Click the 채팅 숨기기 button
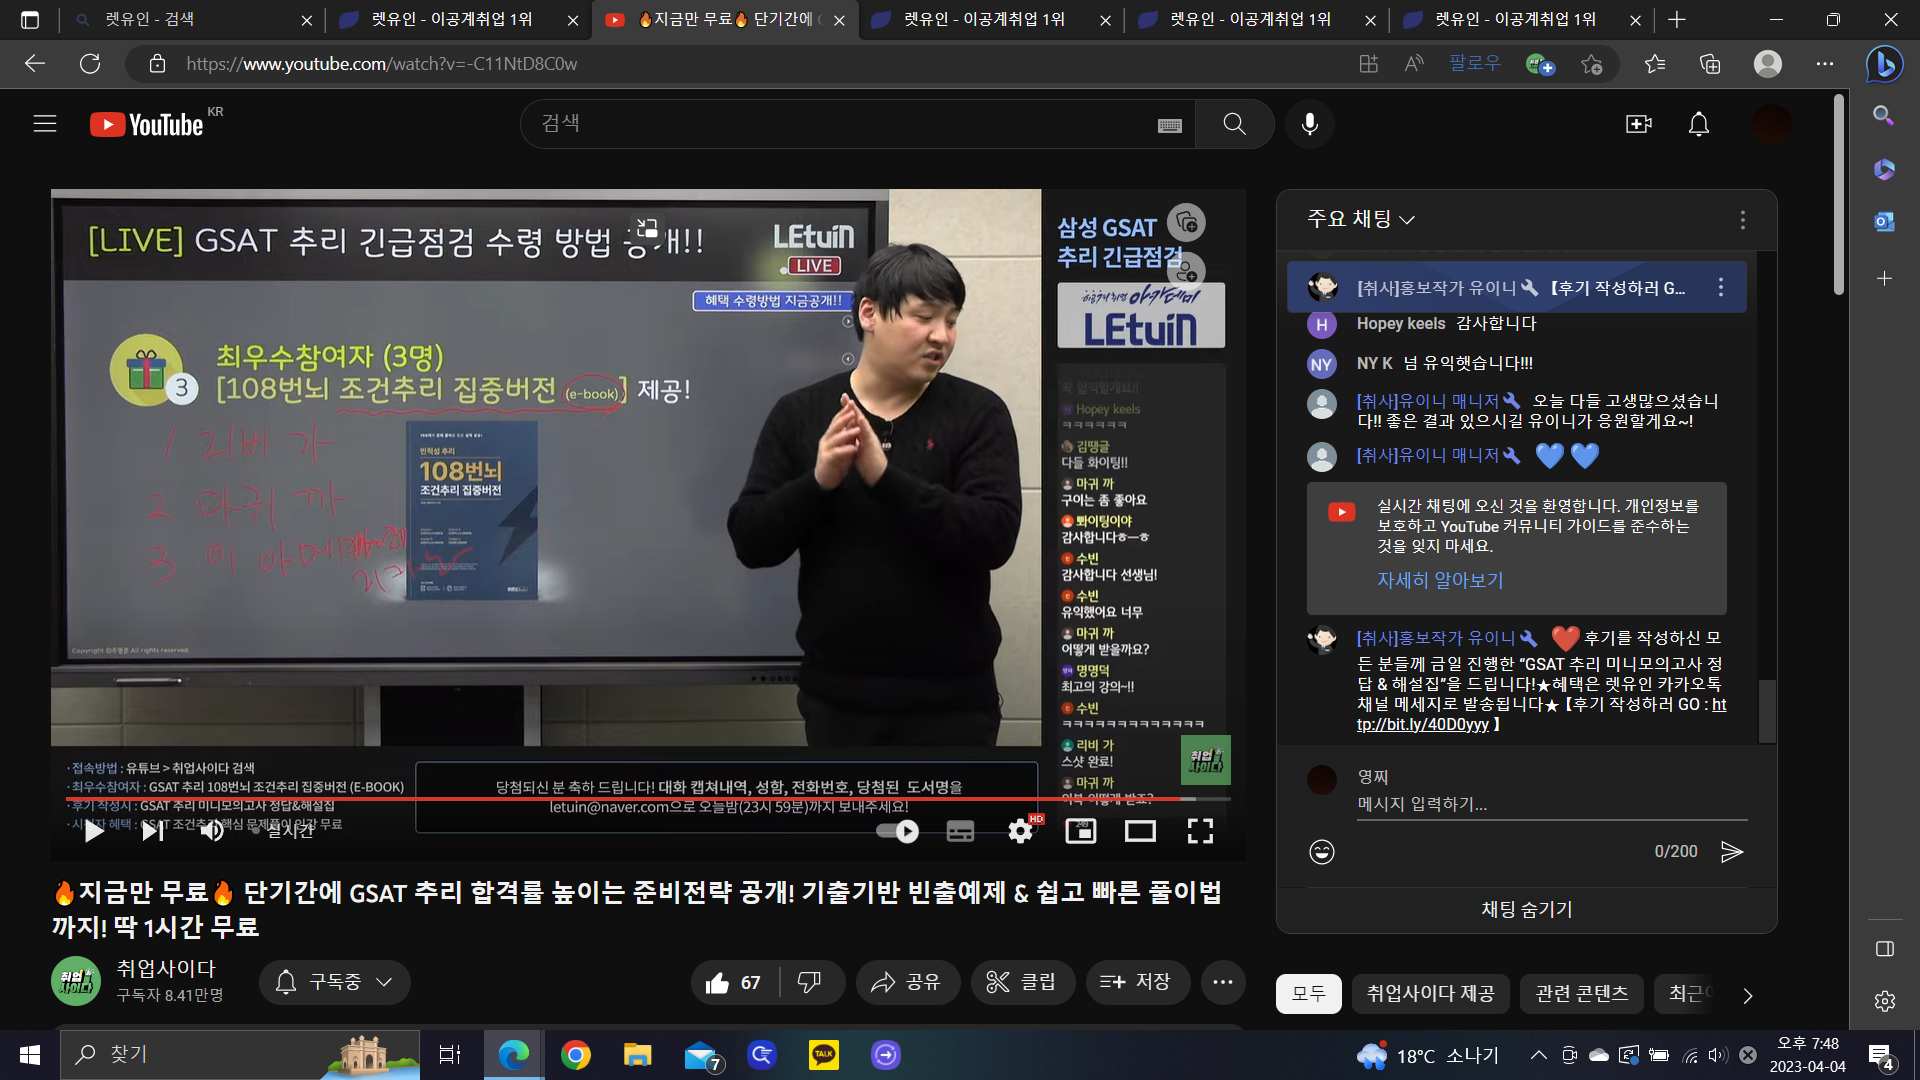 coord(1526,910)
